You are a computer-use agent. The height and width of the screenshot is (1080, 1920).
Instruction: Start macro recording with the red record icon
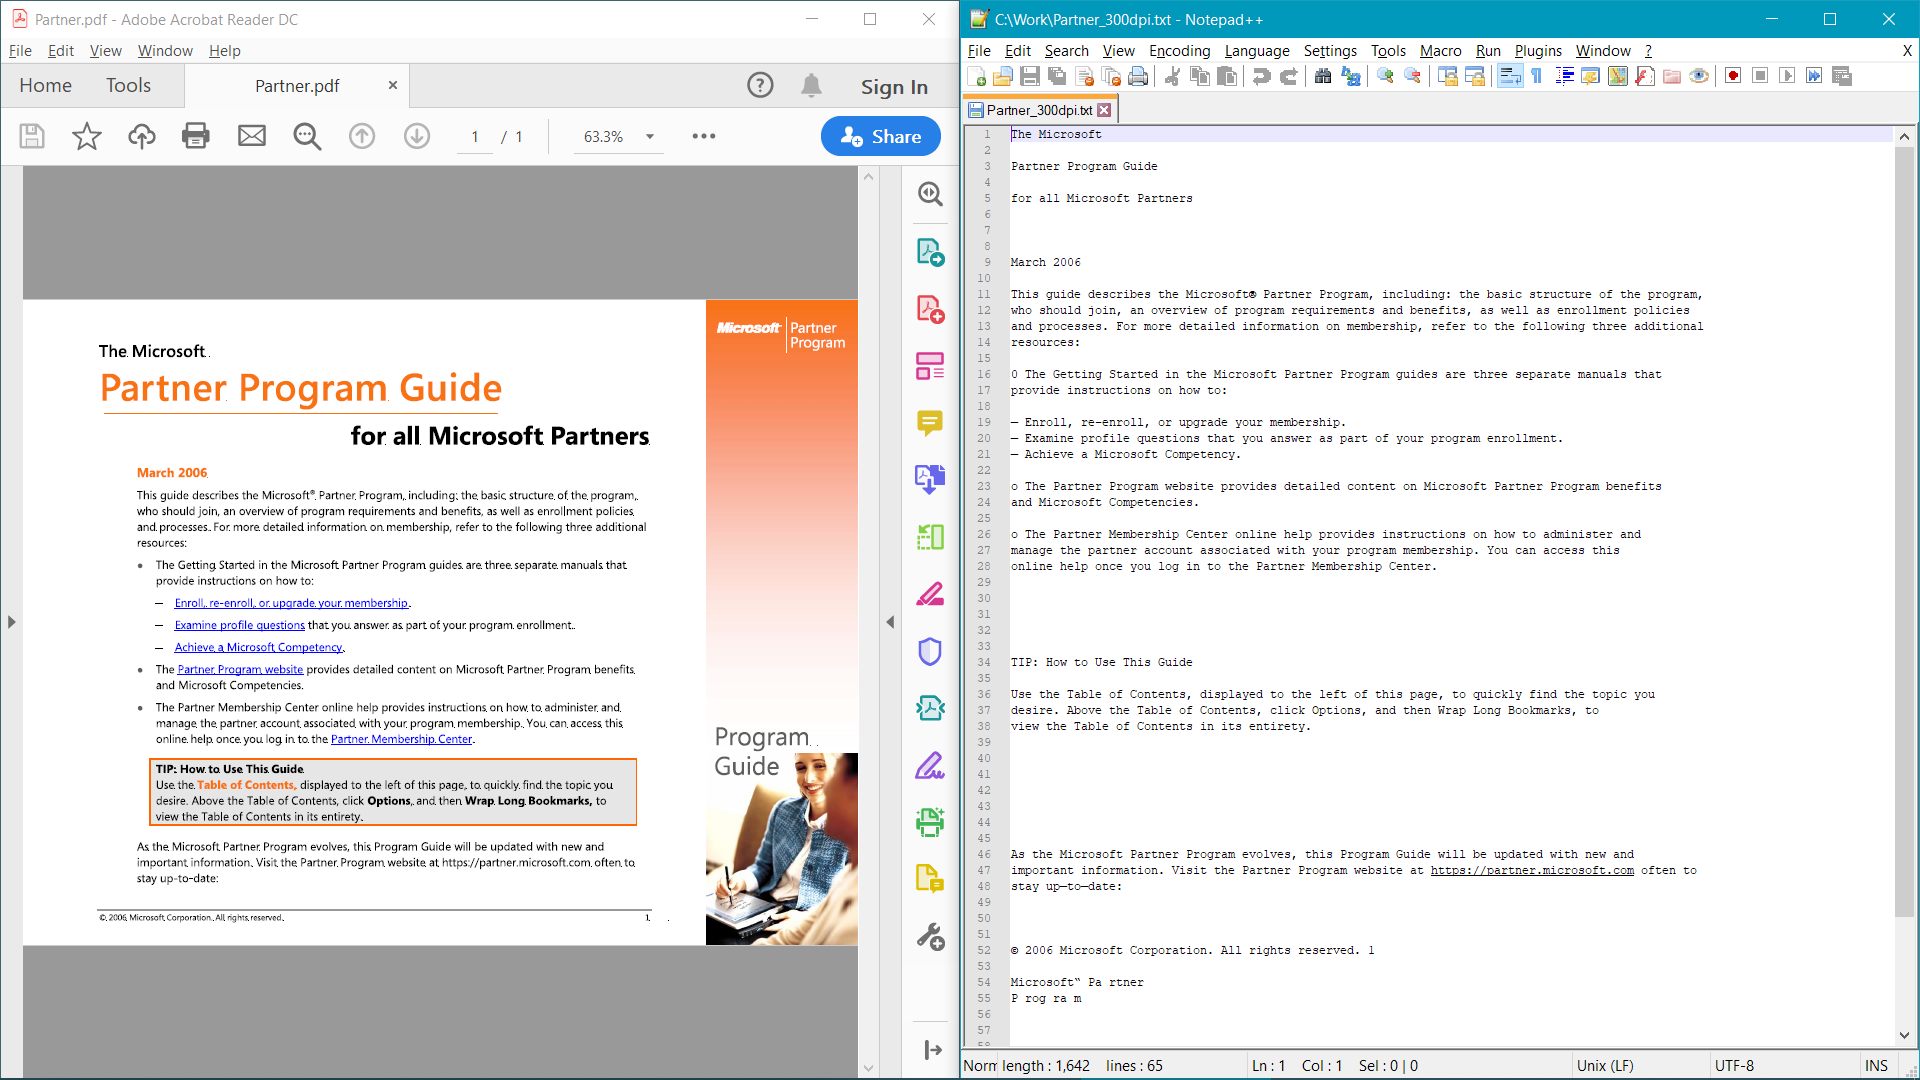[x=1734, y=77]
